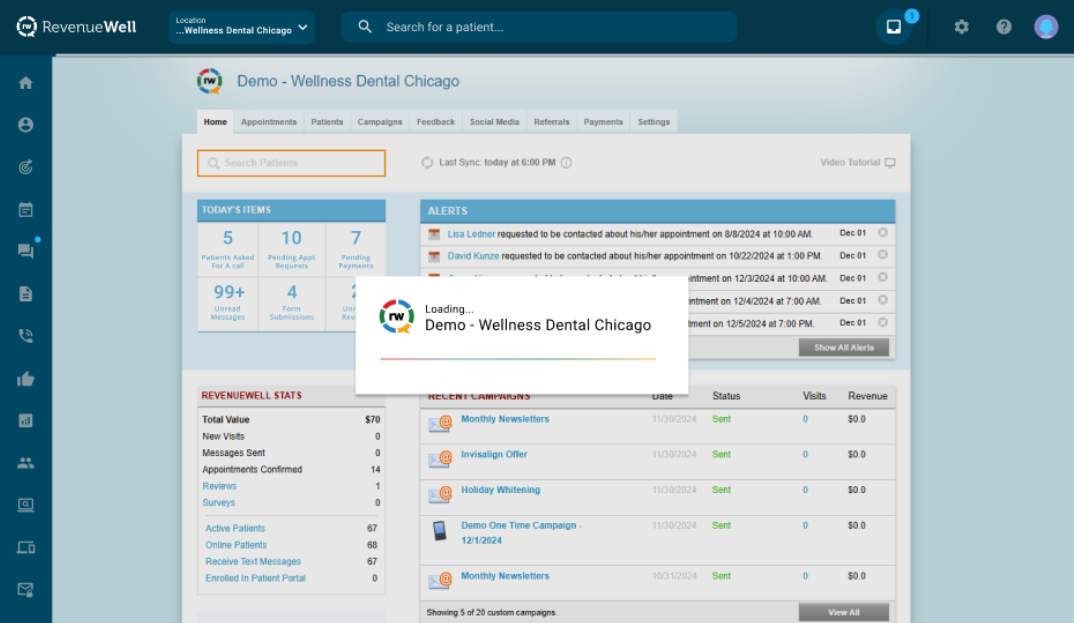Switch to the Social Media tab
This screenshot has width=1074, height=623.
[x=495, y=122]
